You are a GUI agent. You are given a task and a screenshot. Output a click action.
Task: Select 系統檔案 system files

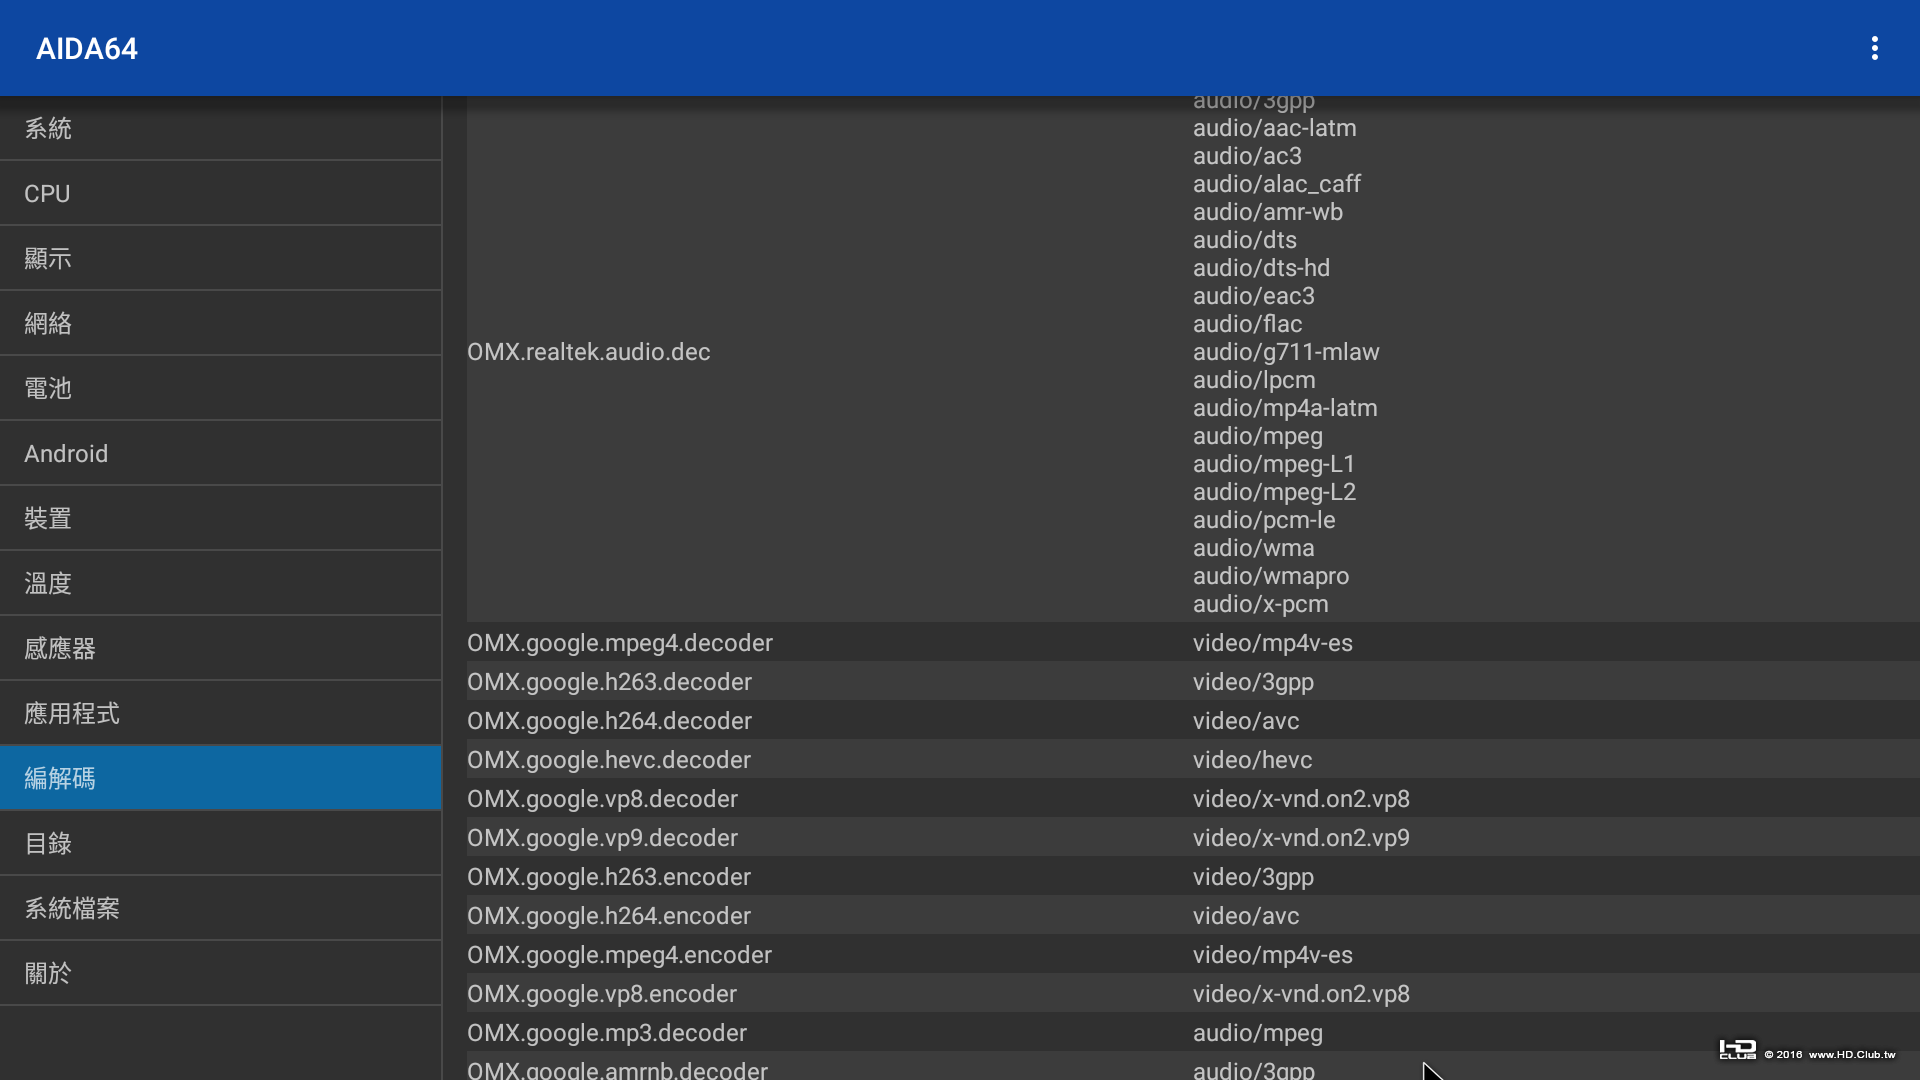220,908
